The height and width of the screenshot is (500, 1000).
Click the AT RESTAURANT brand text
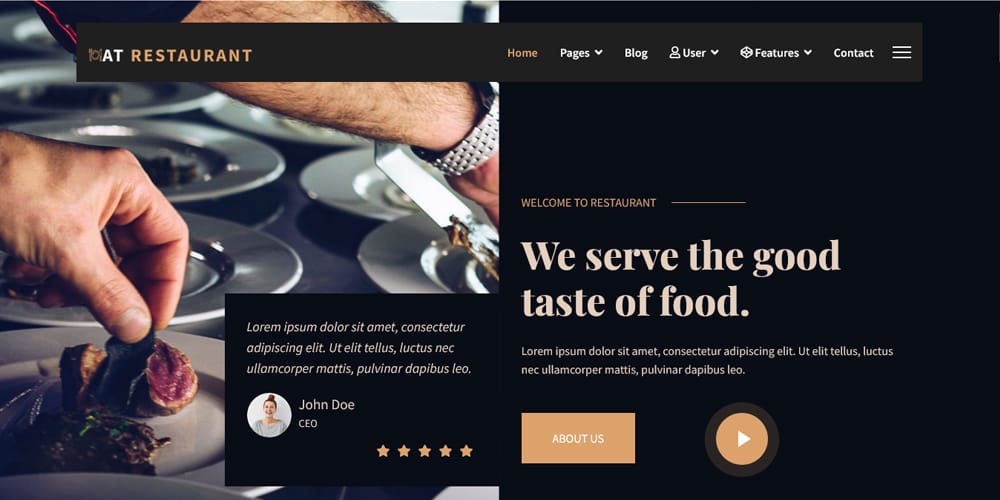click(177, 55)
